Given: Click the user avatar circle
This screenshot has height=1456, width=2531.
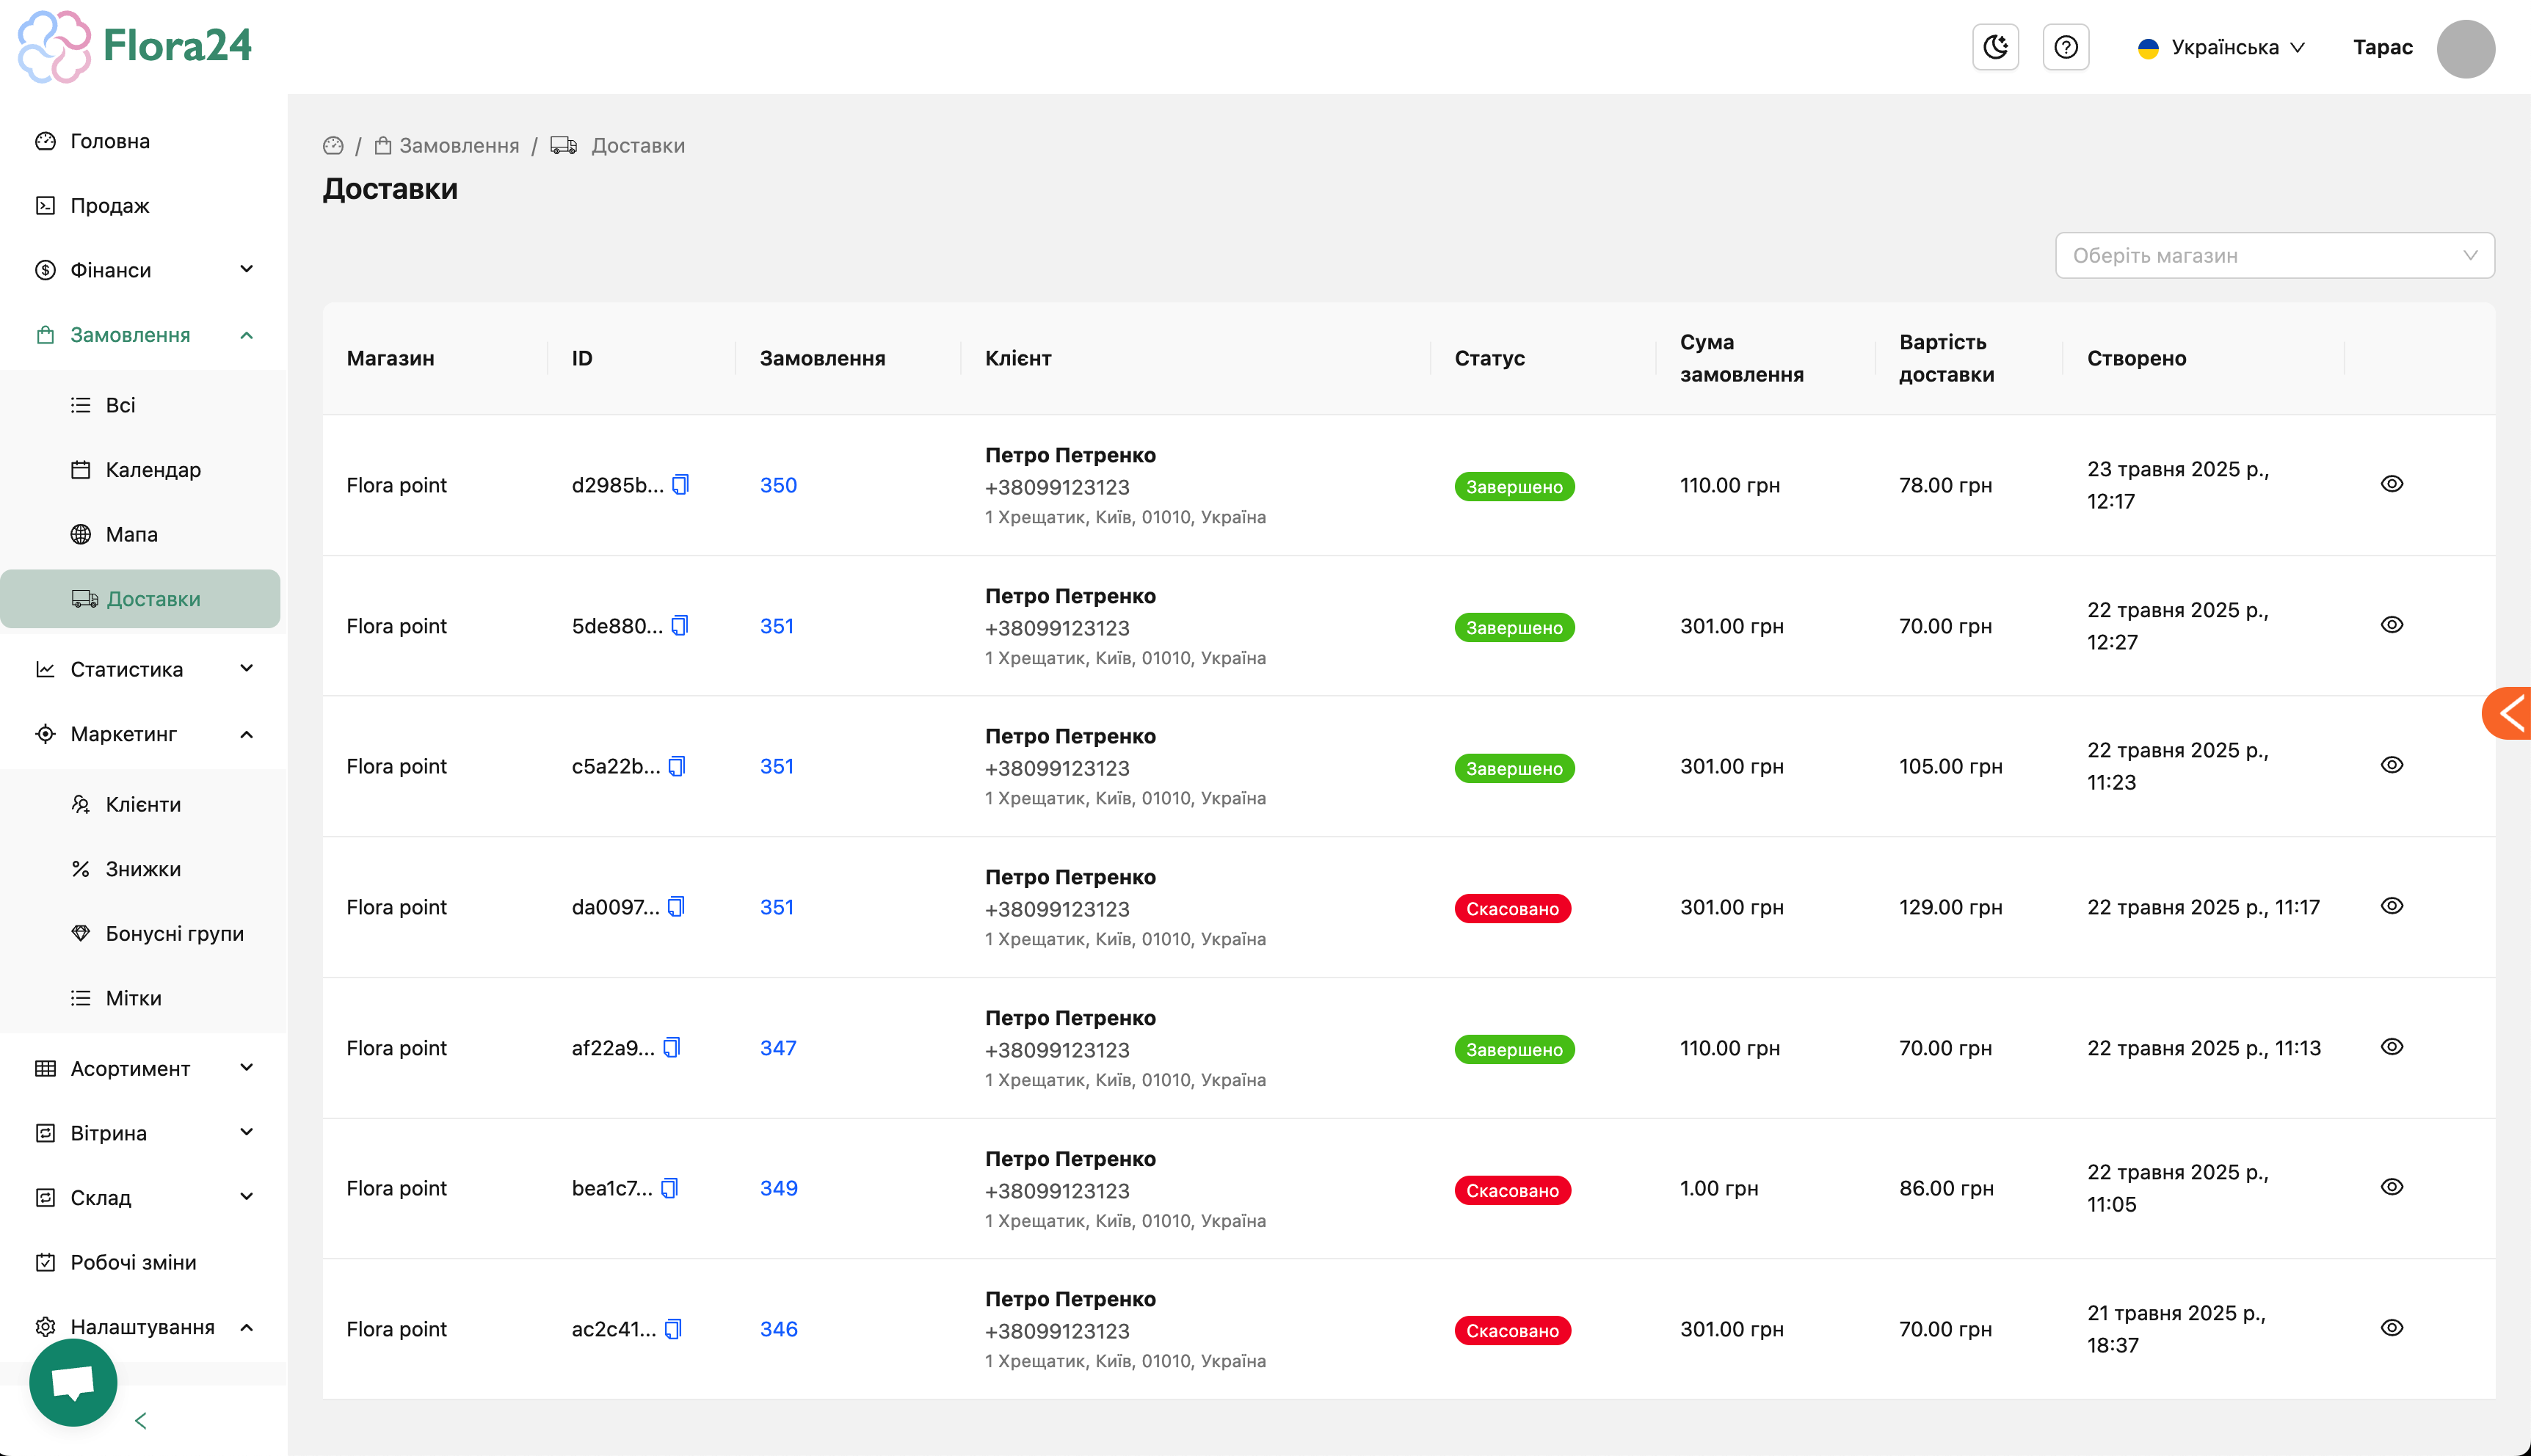Looking at the screenshot, I should click(2465, 48).
